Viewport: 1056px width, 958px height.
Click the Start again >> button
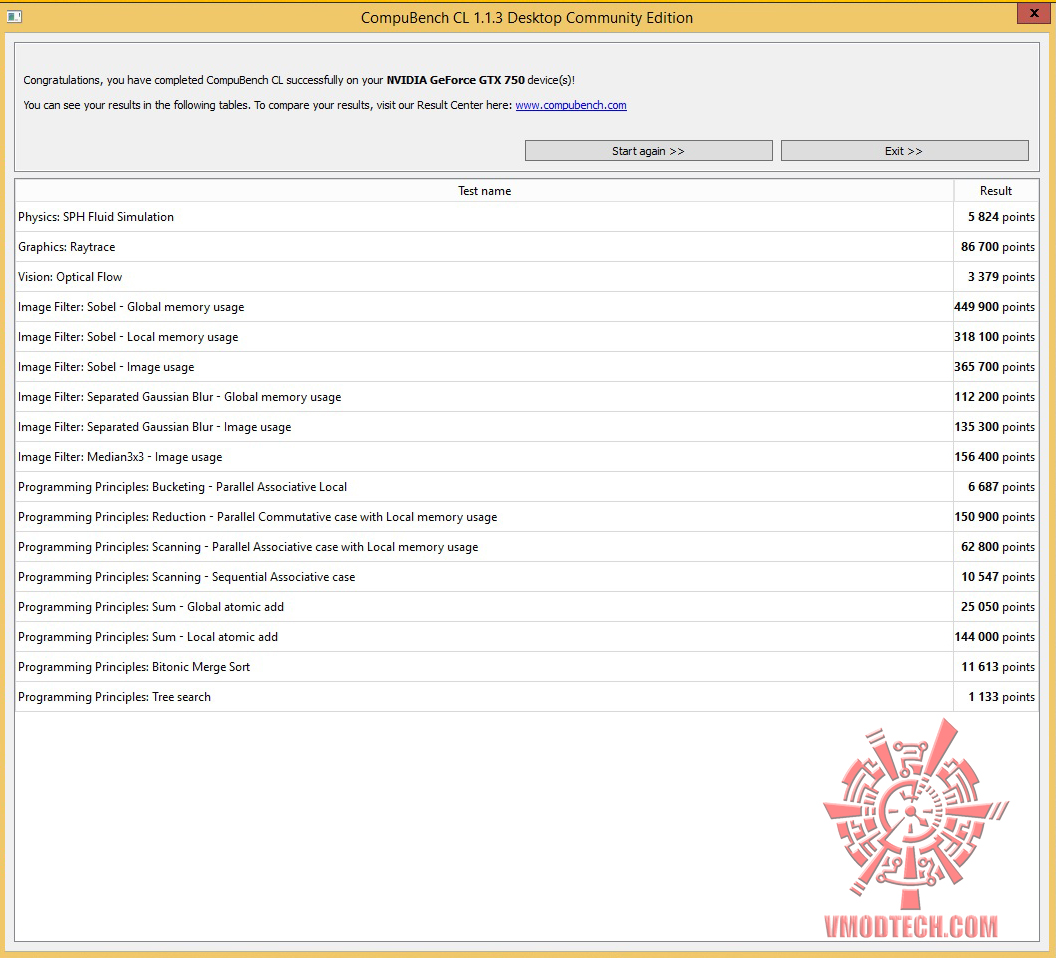648,151
